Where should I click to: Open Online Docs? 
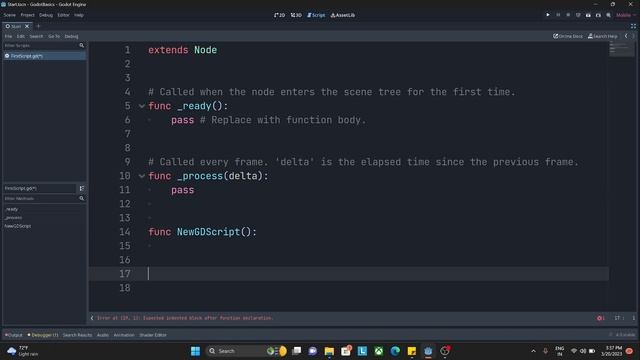tap(568, 36)
